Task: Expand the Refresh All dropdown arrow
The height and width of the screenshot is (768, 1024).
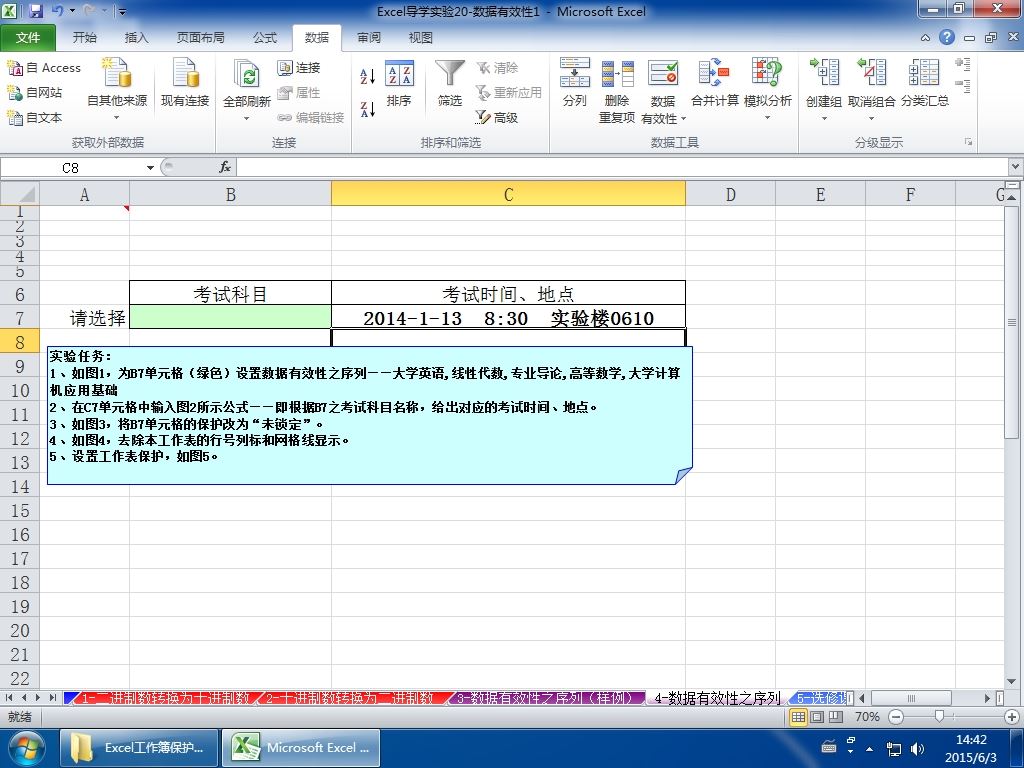Action: pyautogui.click(x=247, y=119)
